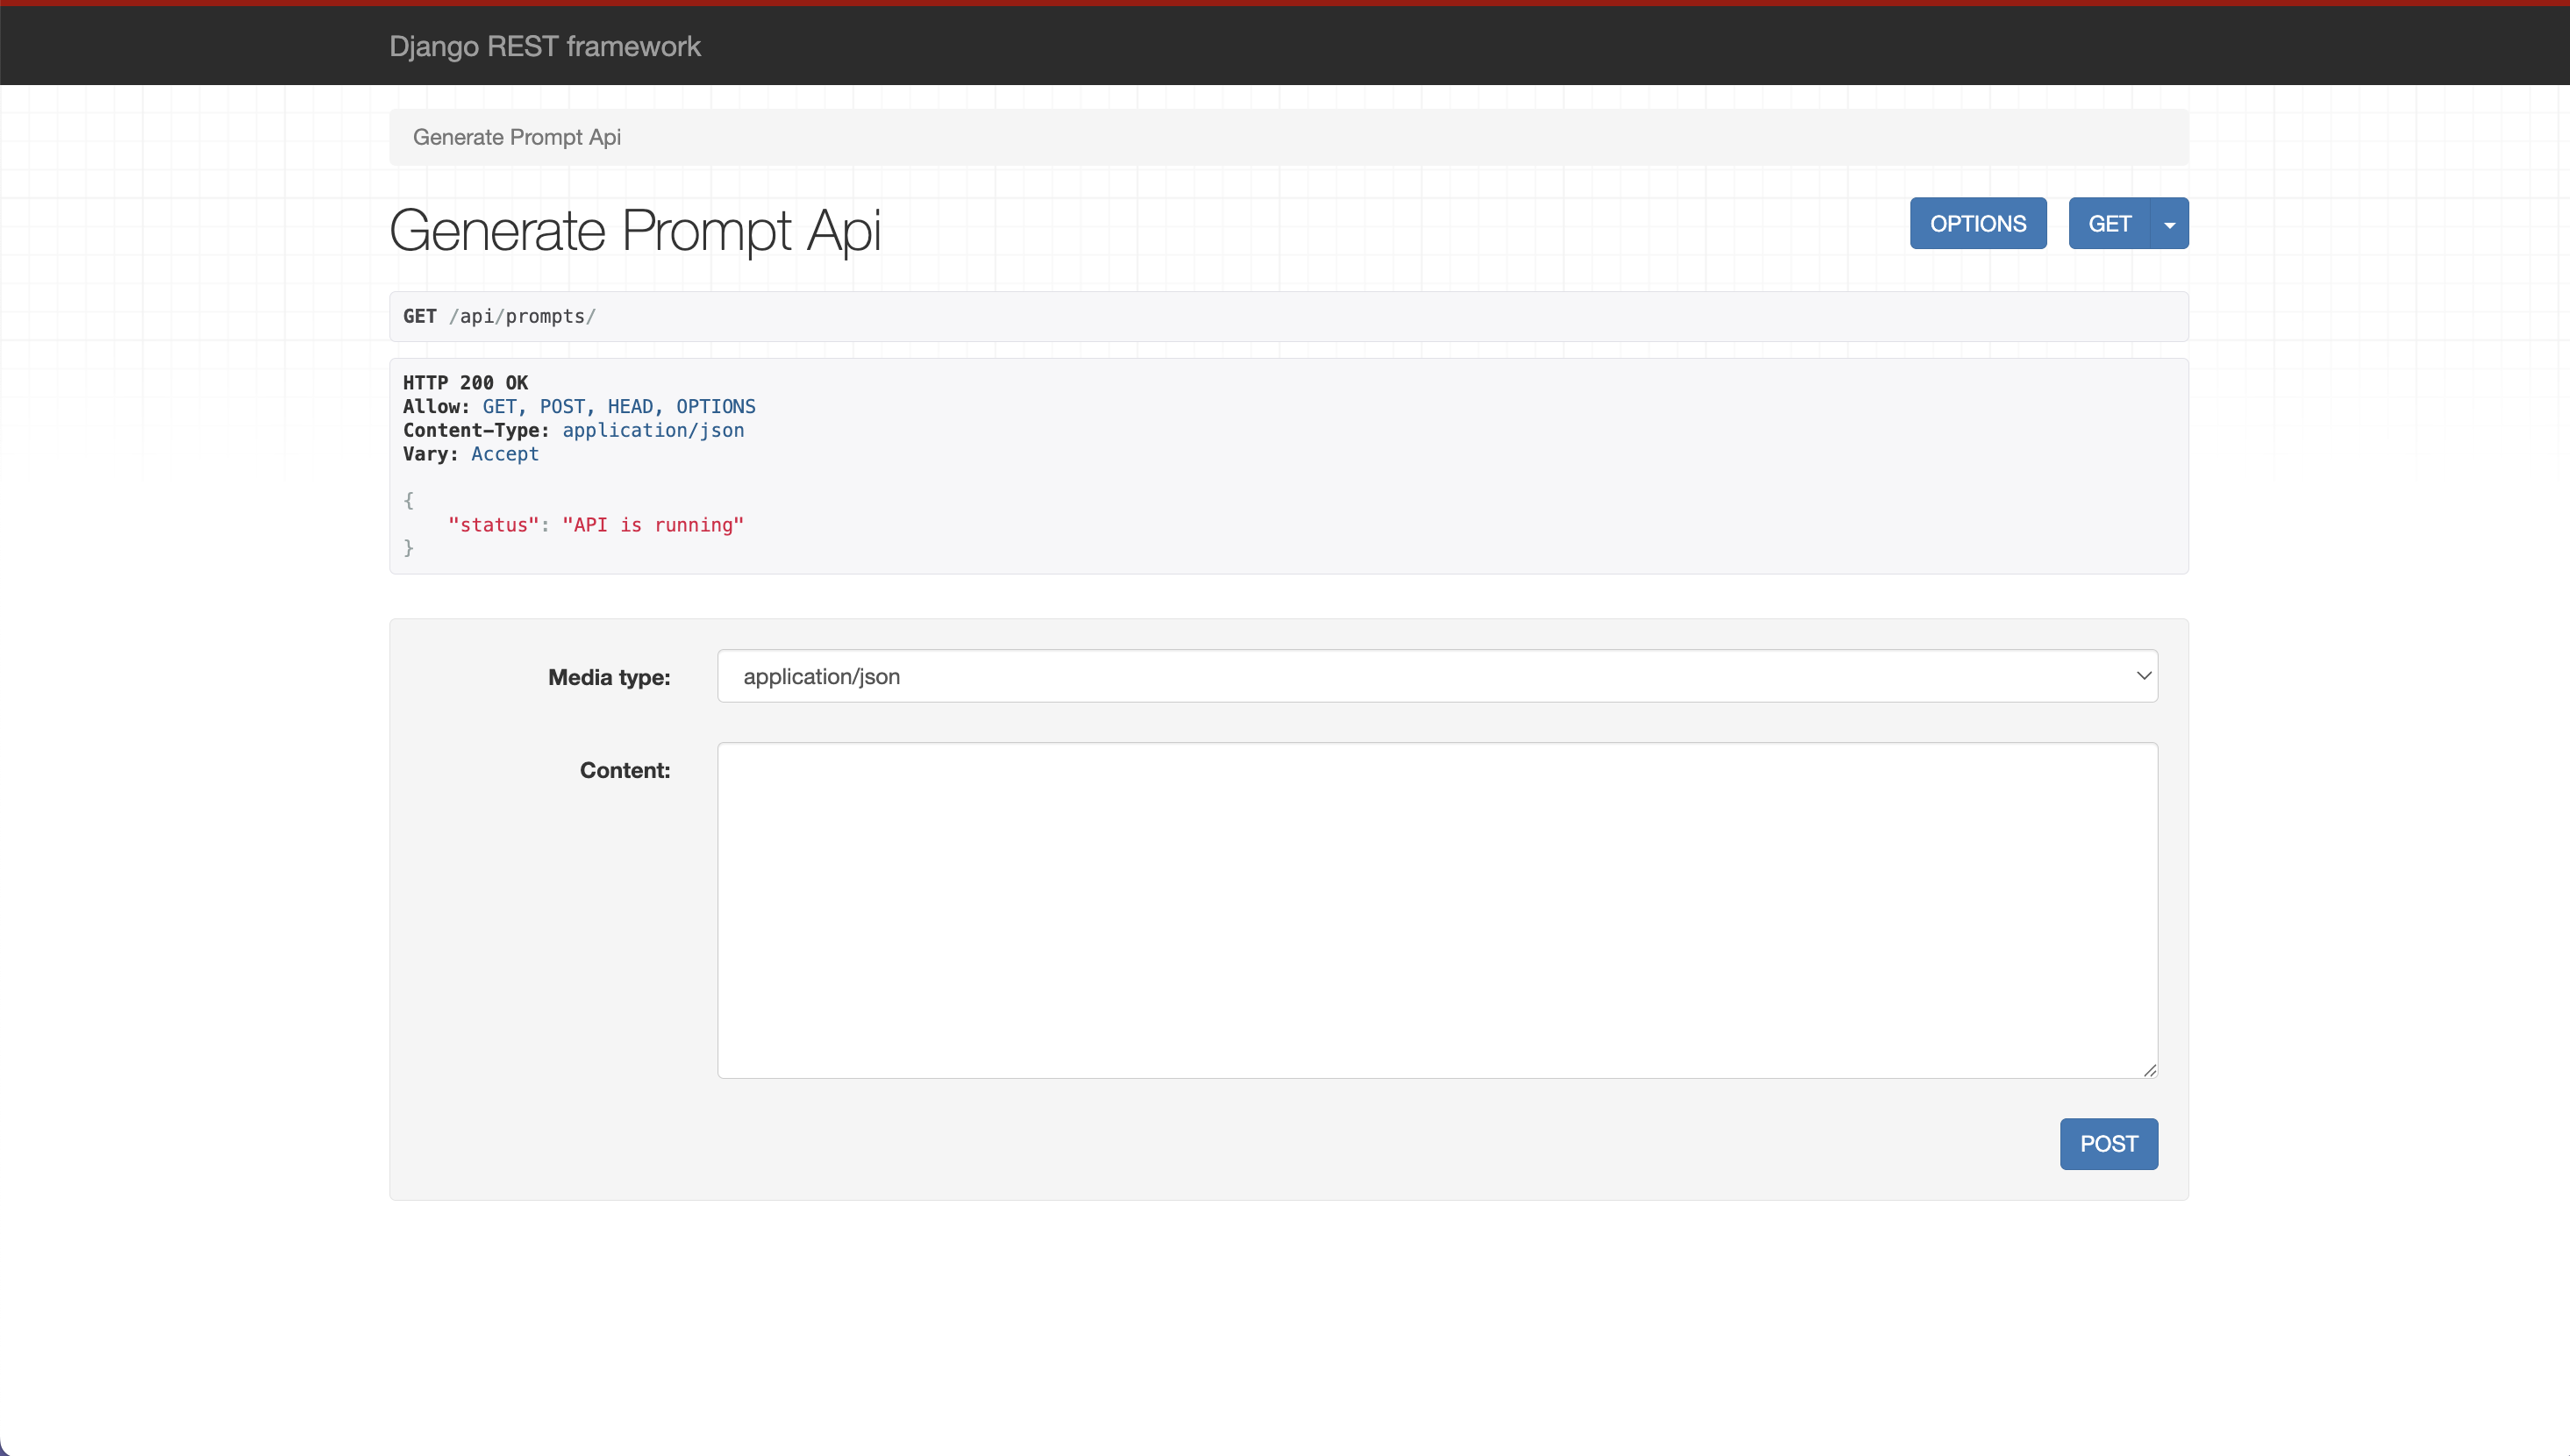
Task: Click the GET button
Action: tap(2109, 223)
